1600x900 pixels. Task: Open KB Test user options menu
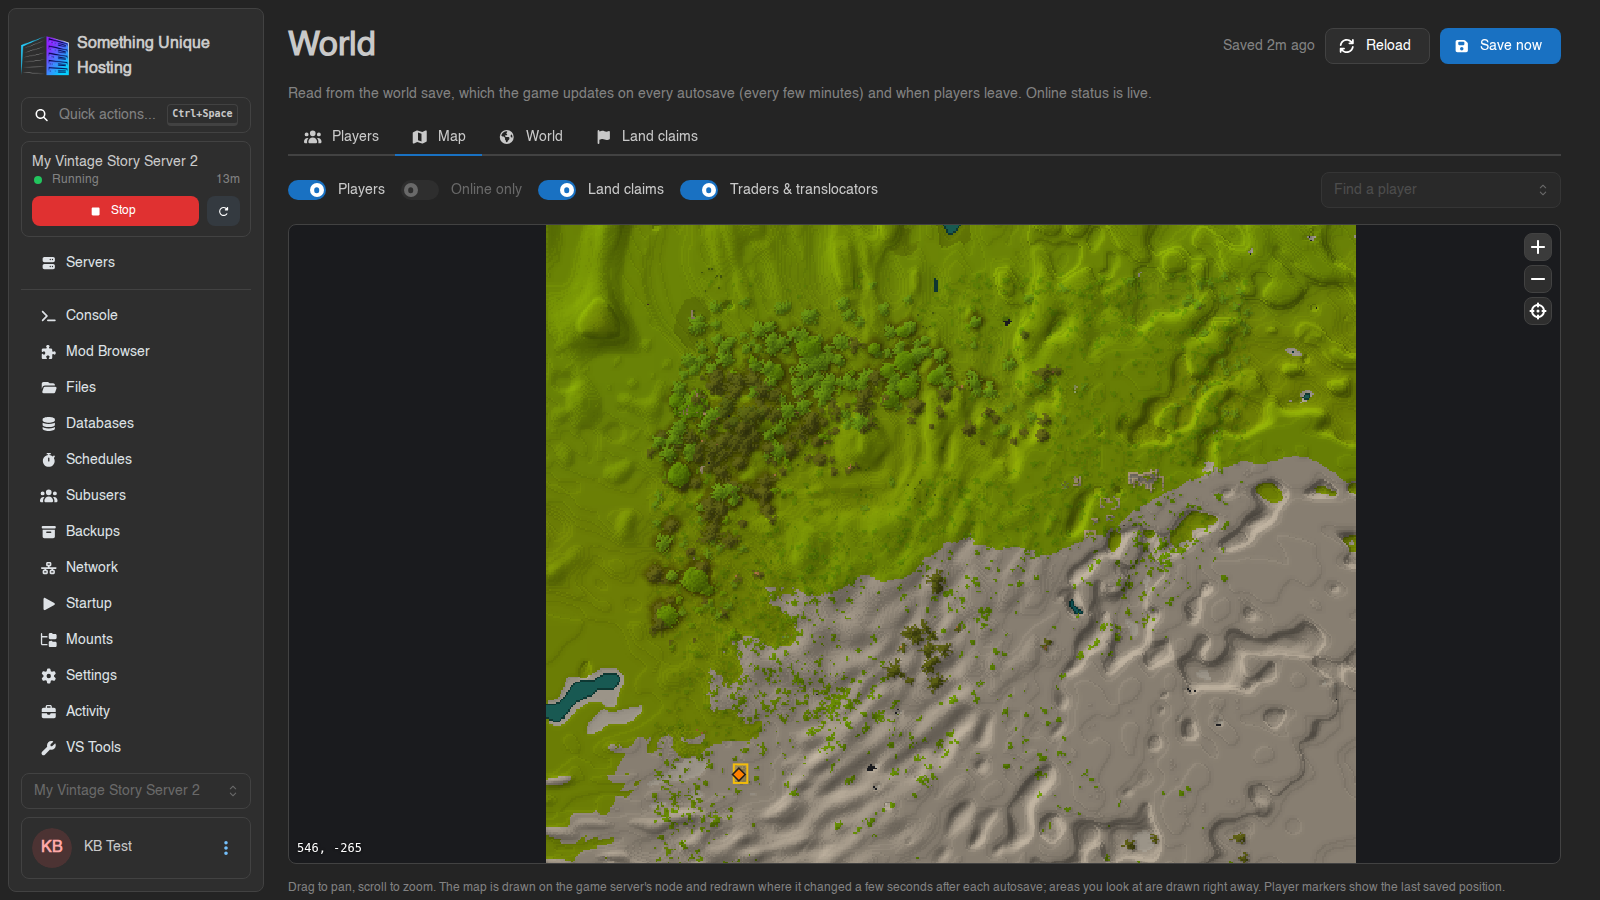point(226,848)
